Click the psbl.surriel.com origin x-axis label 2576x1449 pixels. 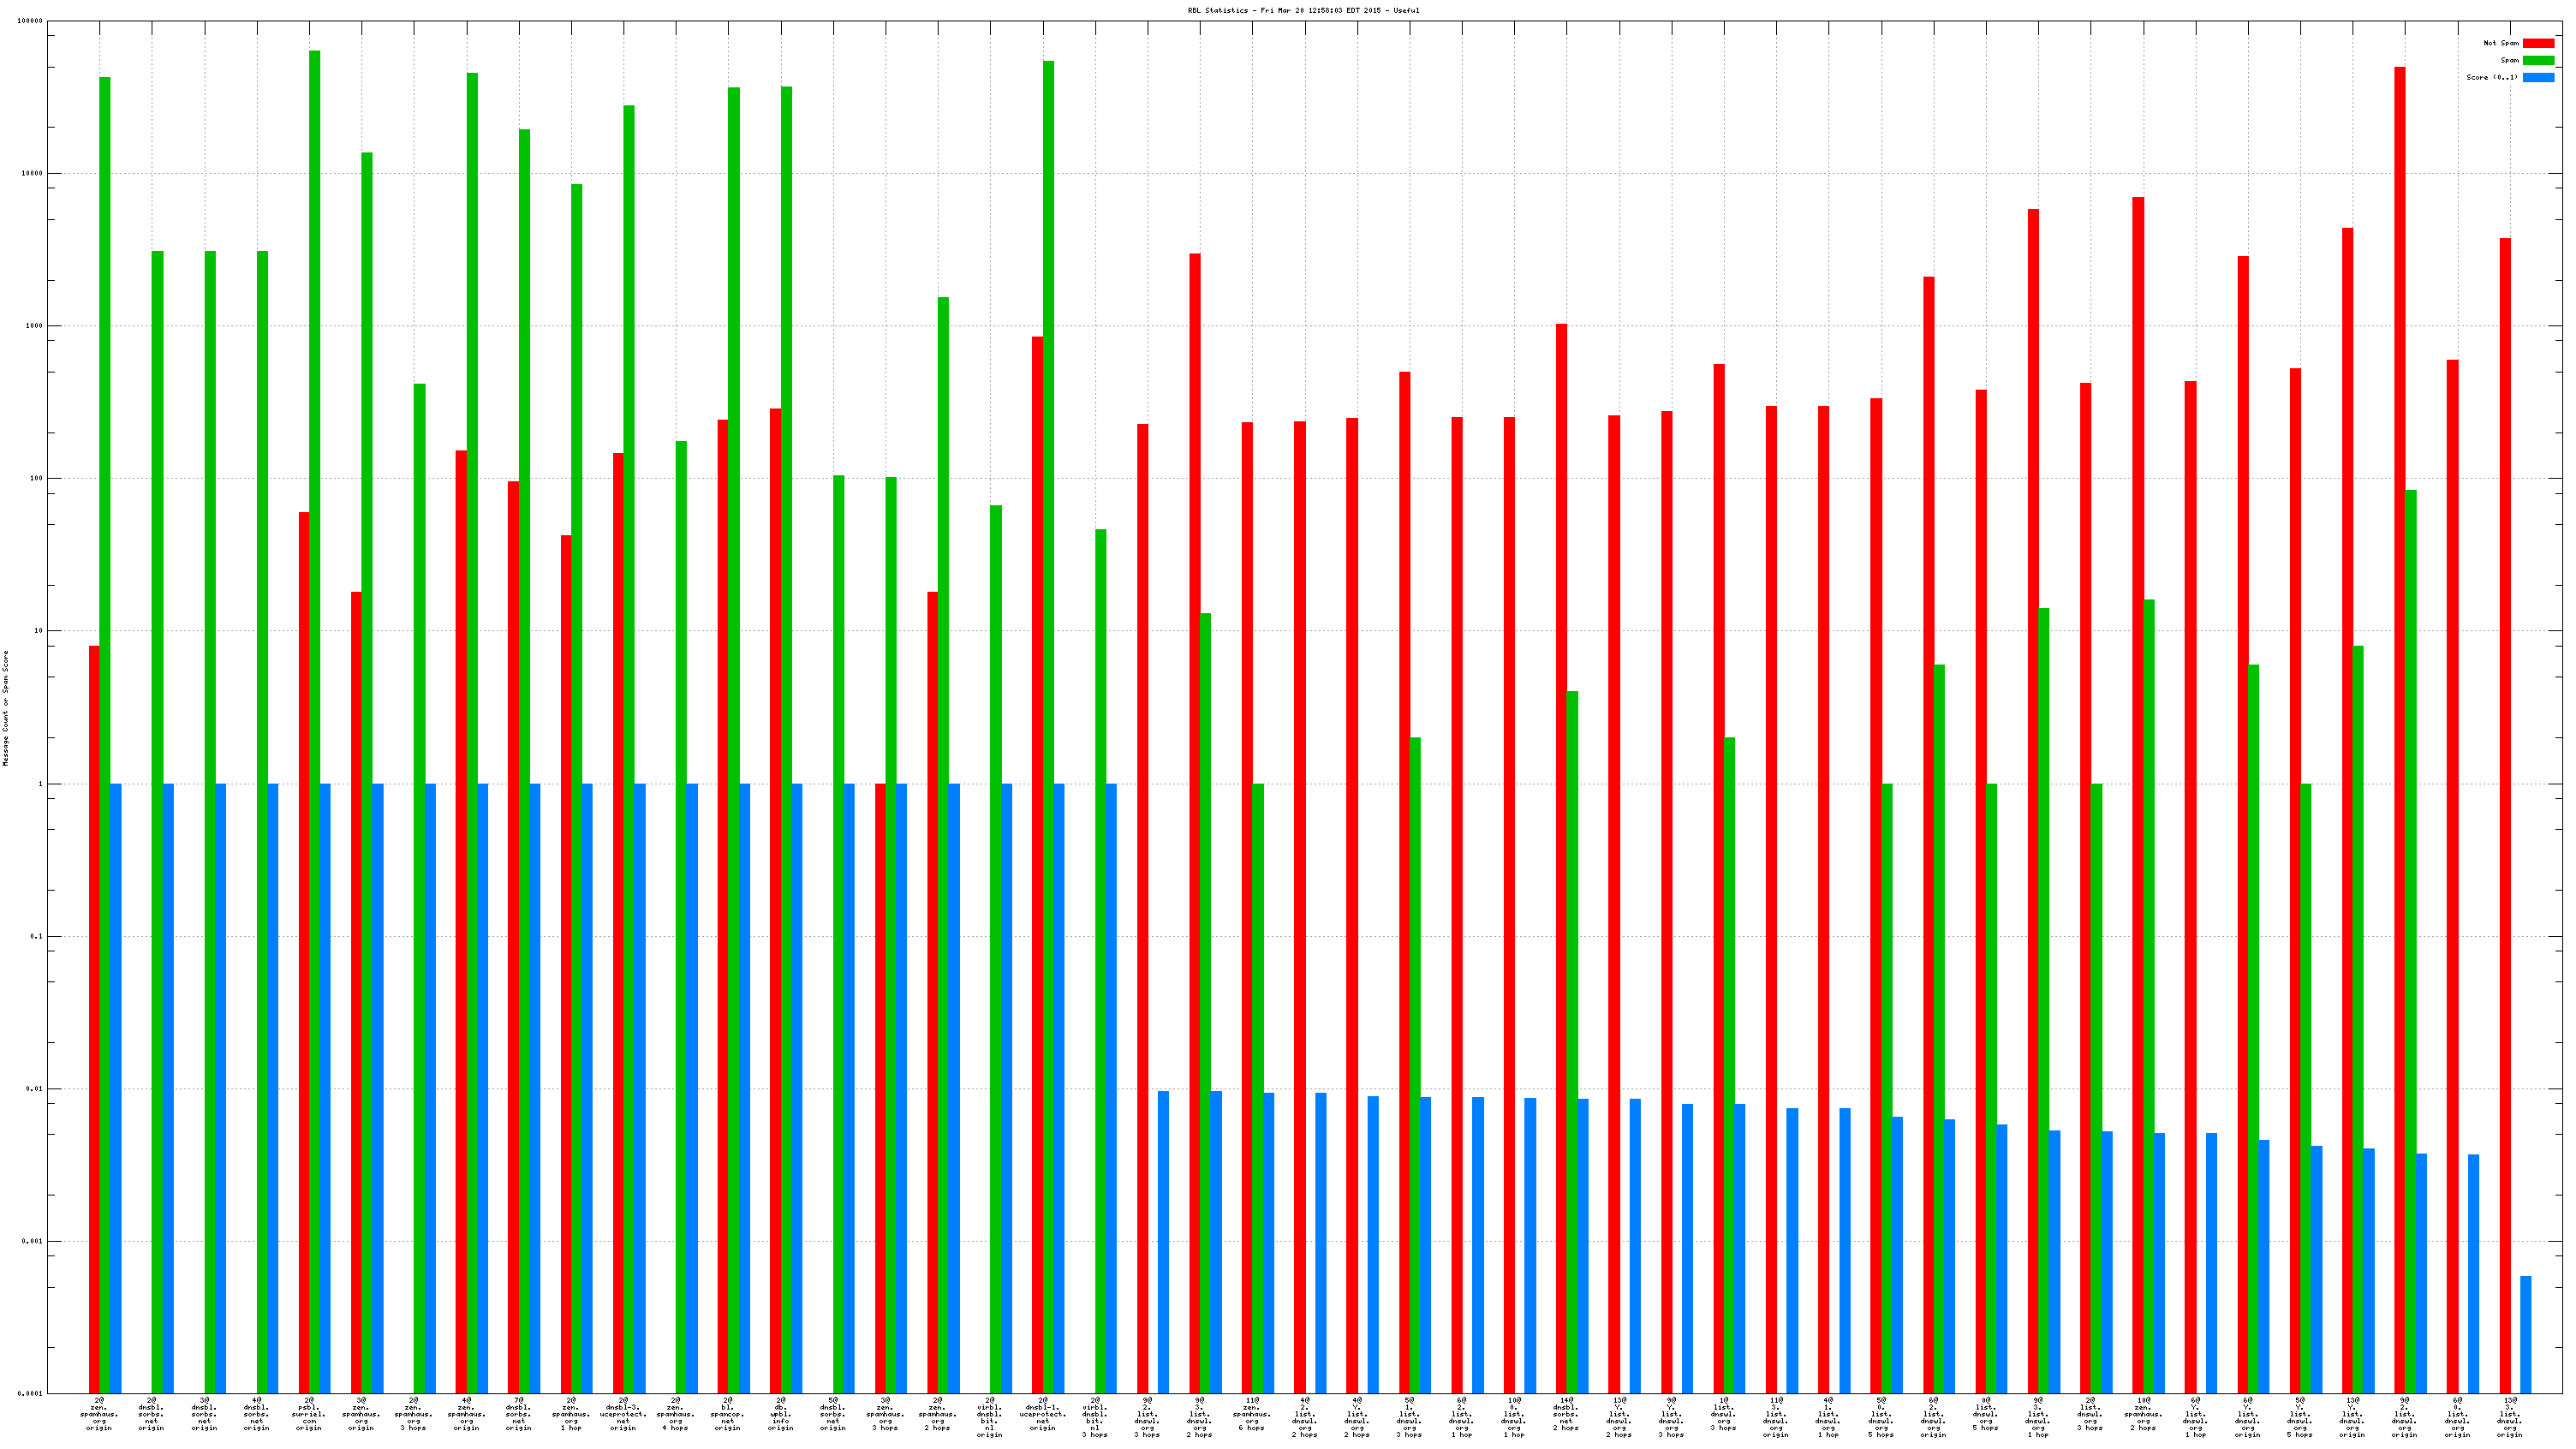click(308, 1413)
